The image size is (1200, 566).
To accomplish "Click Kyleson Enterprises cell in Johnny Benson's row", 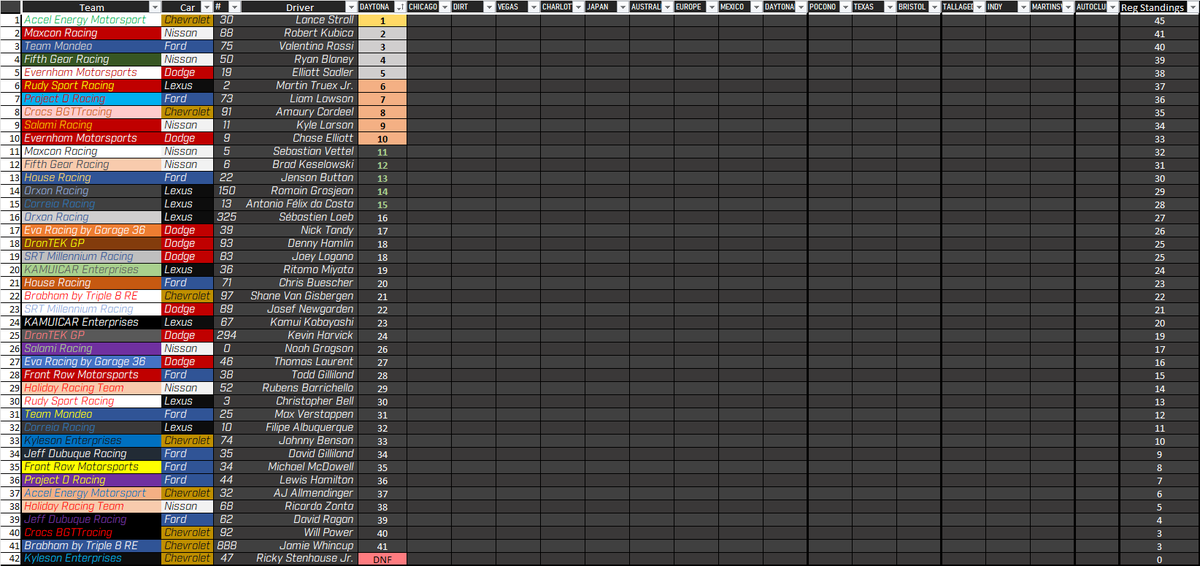I will click(x=90, y=440).
